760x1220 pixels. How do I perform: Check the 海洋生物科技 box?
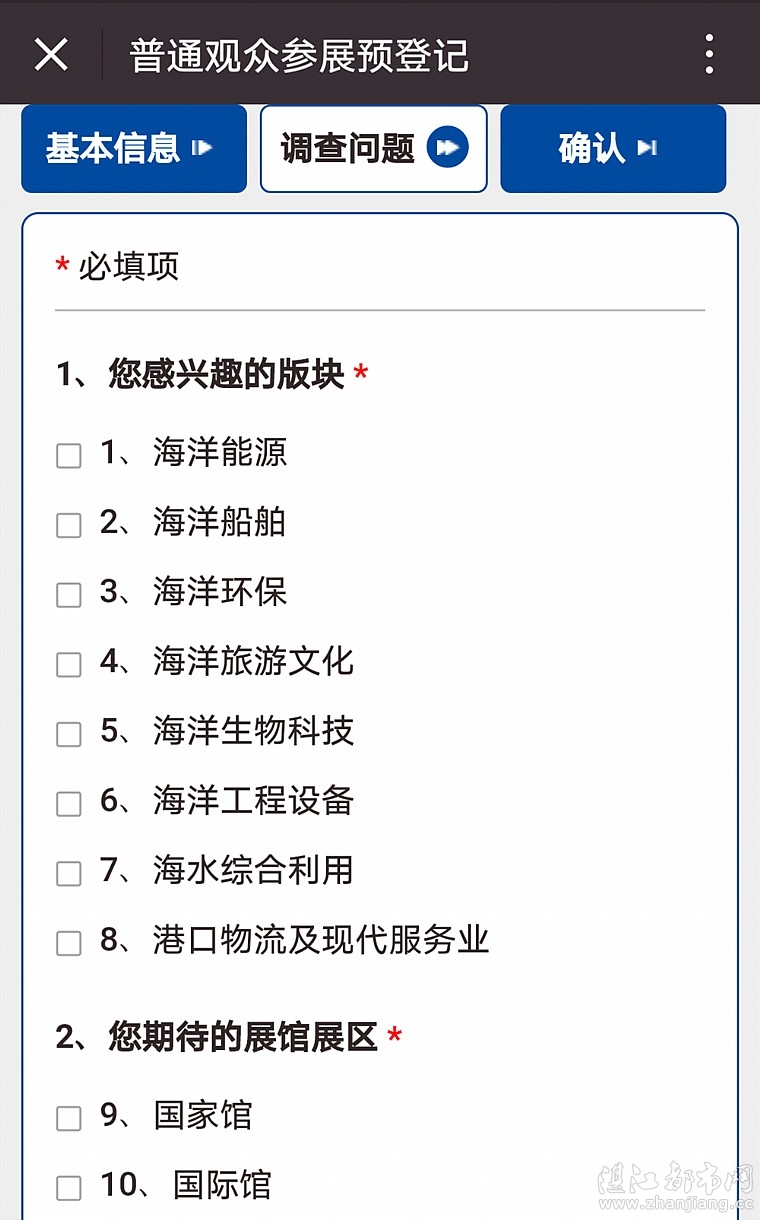tap(68, 734)
